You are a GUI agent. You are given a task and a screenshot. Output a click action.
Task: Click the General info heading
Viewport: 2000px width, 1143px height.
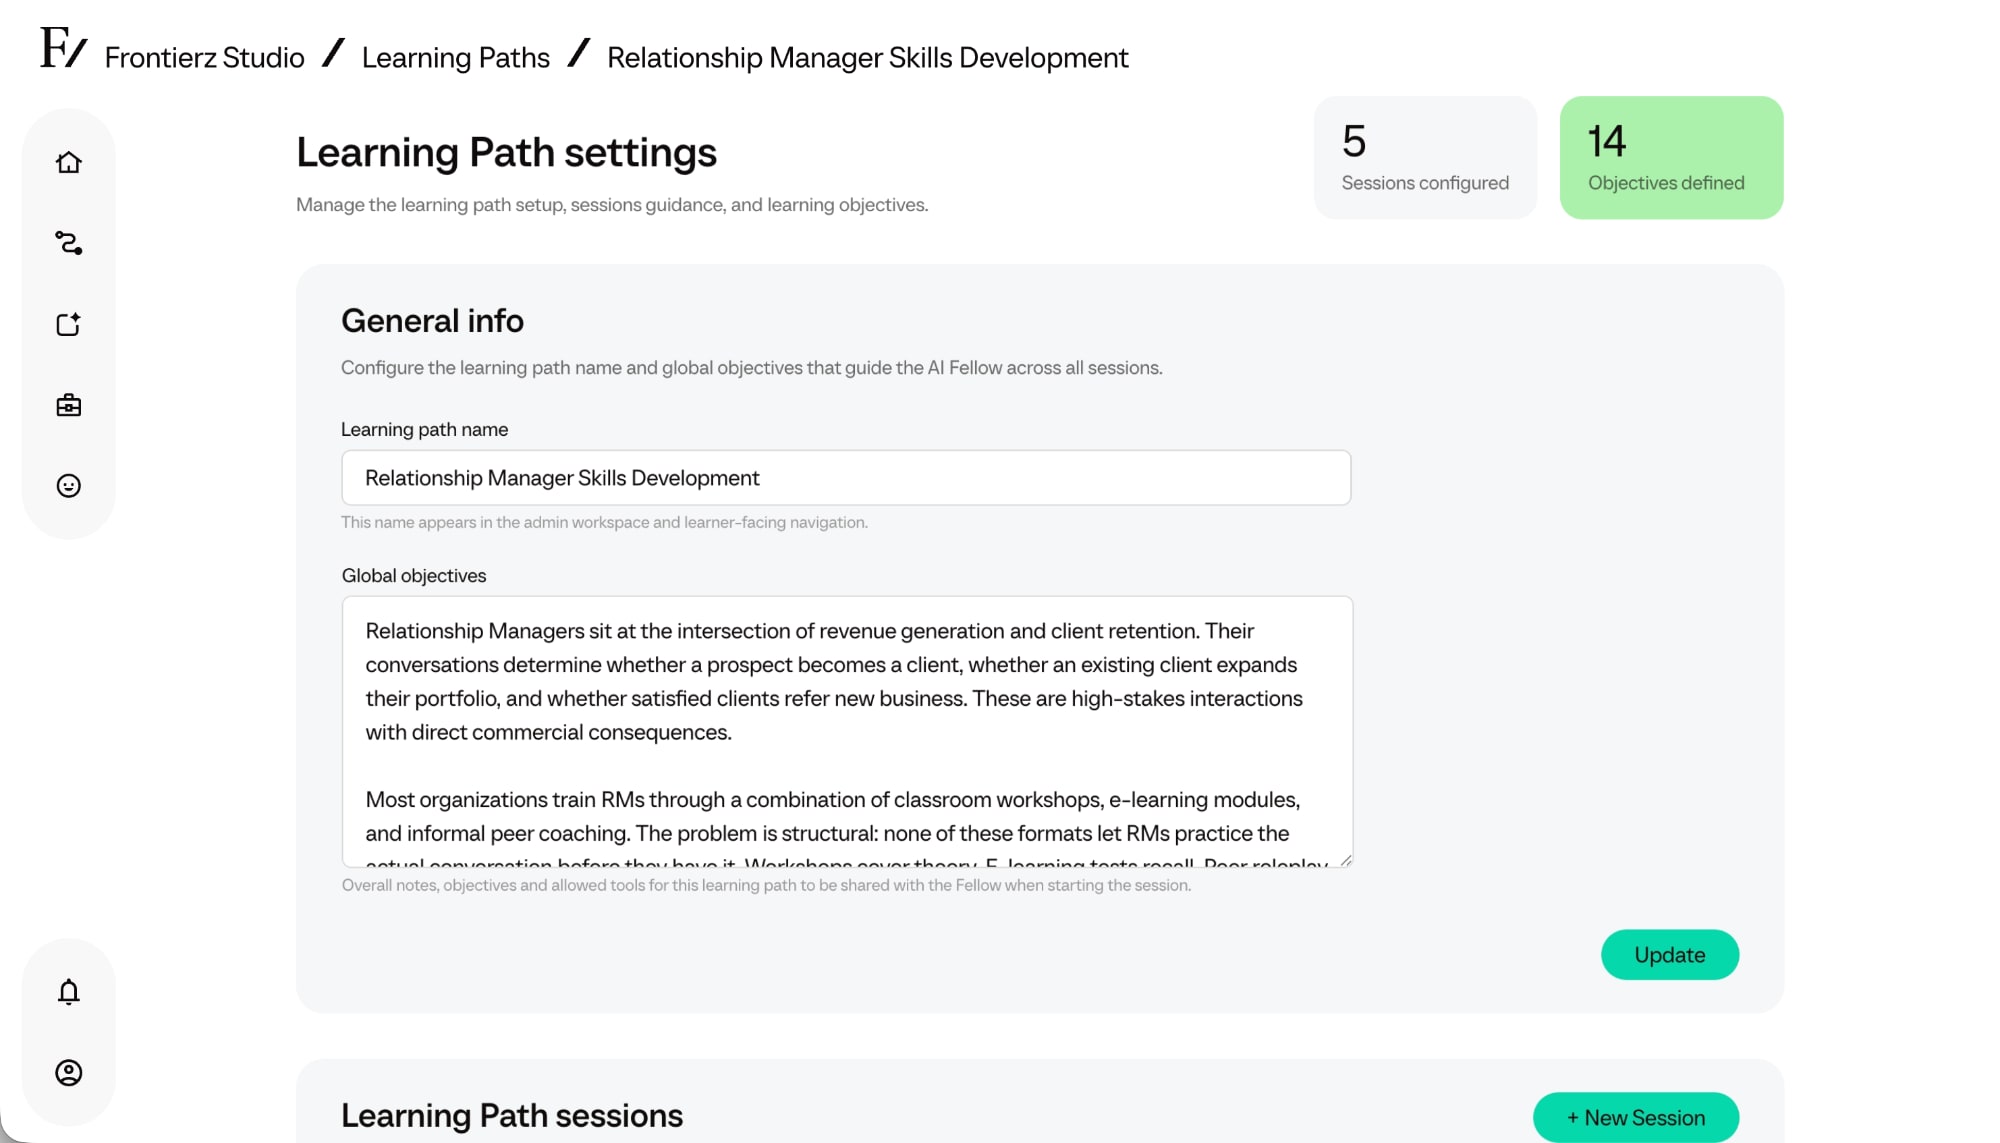[432, 320]
